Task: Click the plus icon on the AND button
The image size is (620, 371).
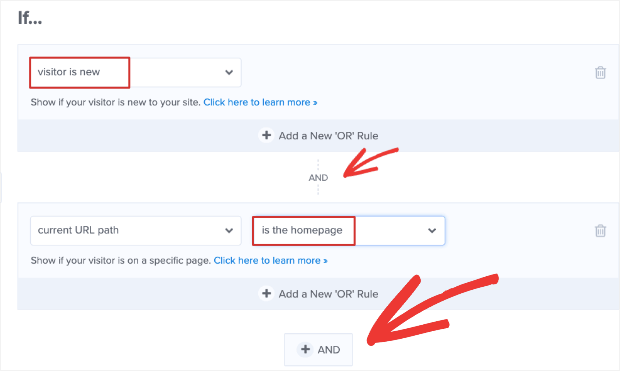Action: click(305, 349)
